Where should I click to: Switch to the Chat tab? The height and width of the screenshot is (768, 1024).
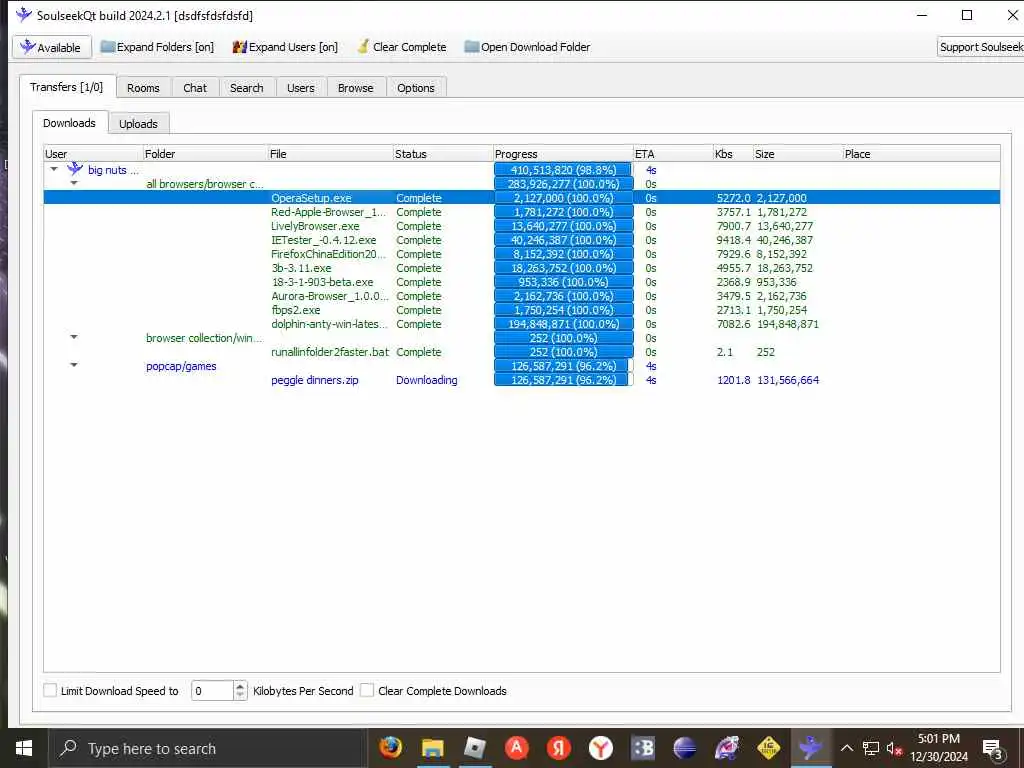pos(195,88)
